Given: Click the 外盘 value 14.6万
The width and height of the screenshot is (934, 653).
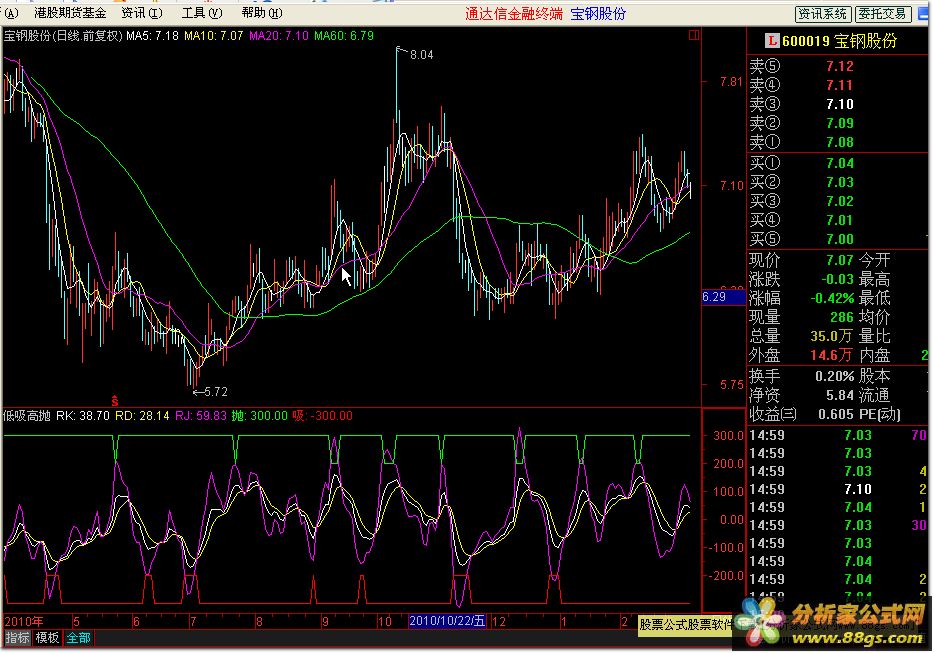Looking at the screenshot, I should coord(832,355).
